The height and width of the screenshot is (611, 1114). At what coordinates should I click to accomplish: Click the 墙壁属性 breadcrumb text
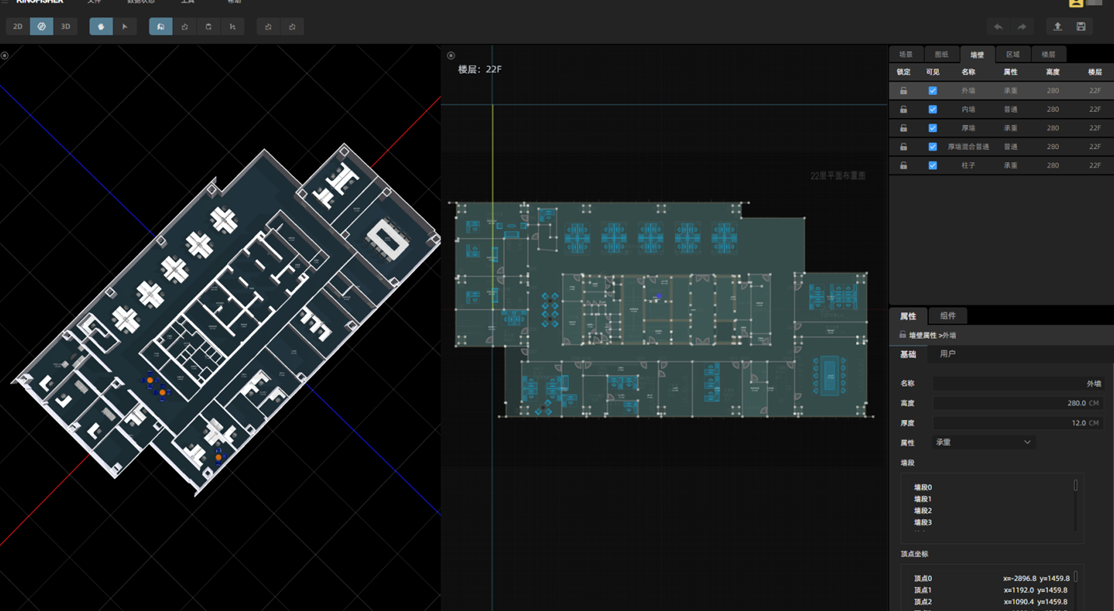[923, 335]
